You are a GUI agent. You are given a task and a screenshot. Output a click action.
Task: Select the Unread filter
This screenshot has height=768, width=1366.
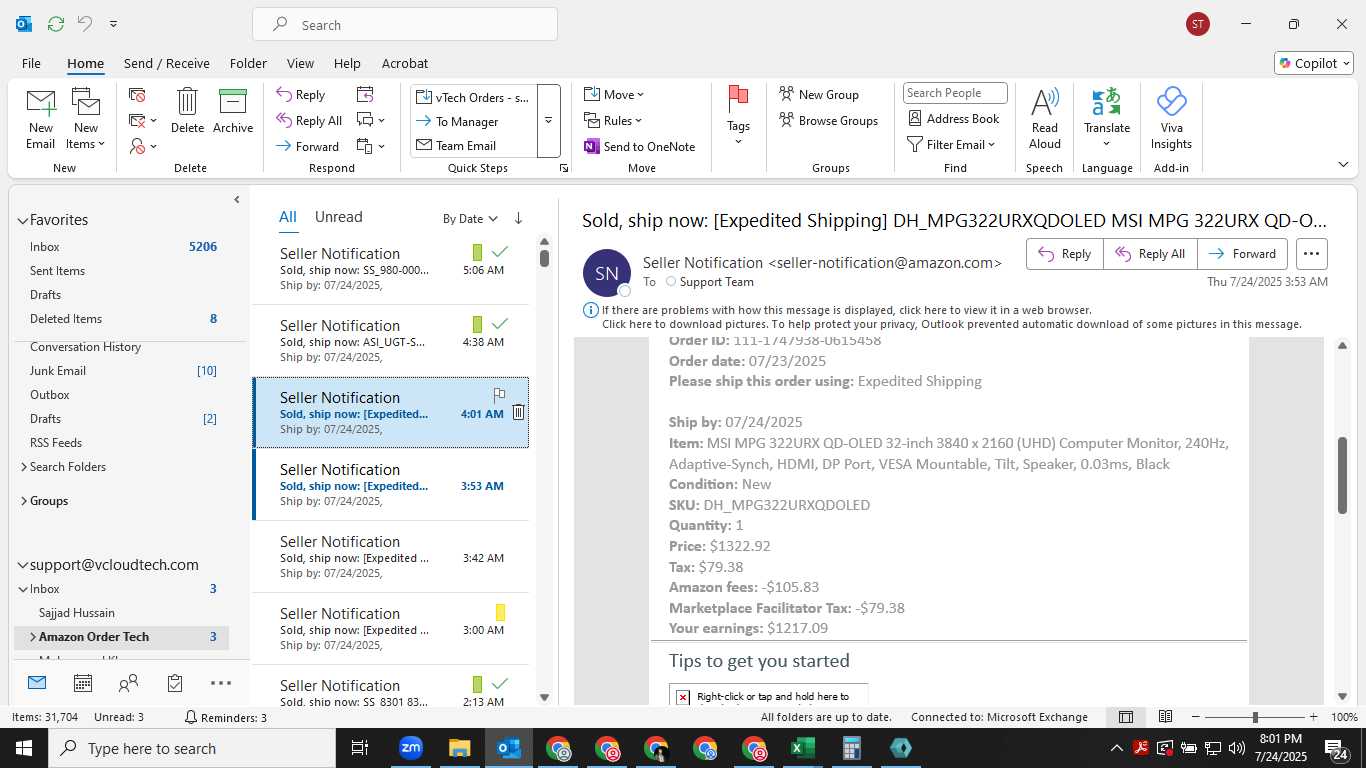338,216
